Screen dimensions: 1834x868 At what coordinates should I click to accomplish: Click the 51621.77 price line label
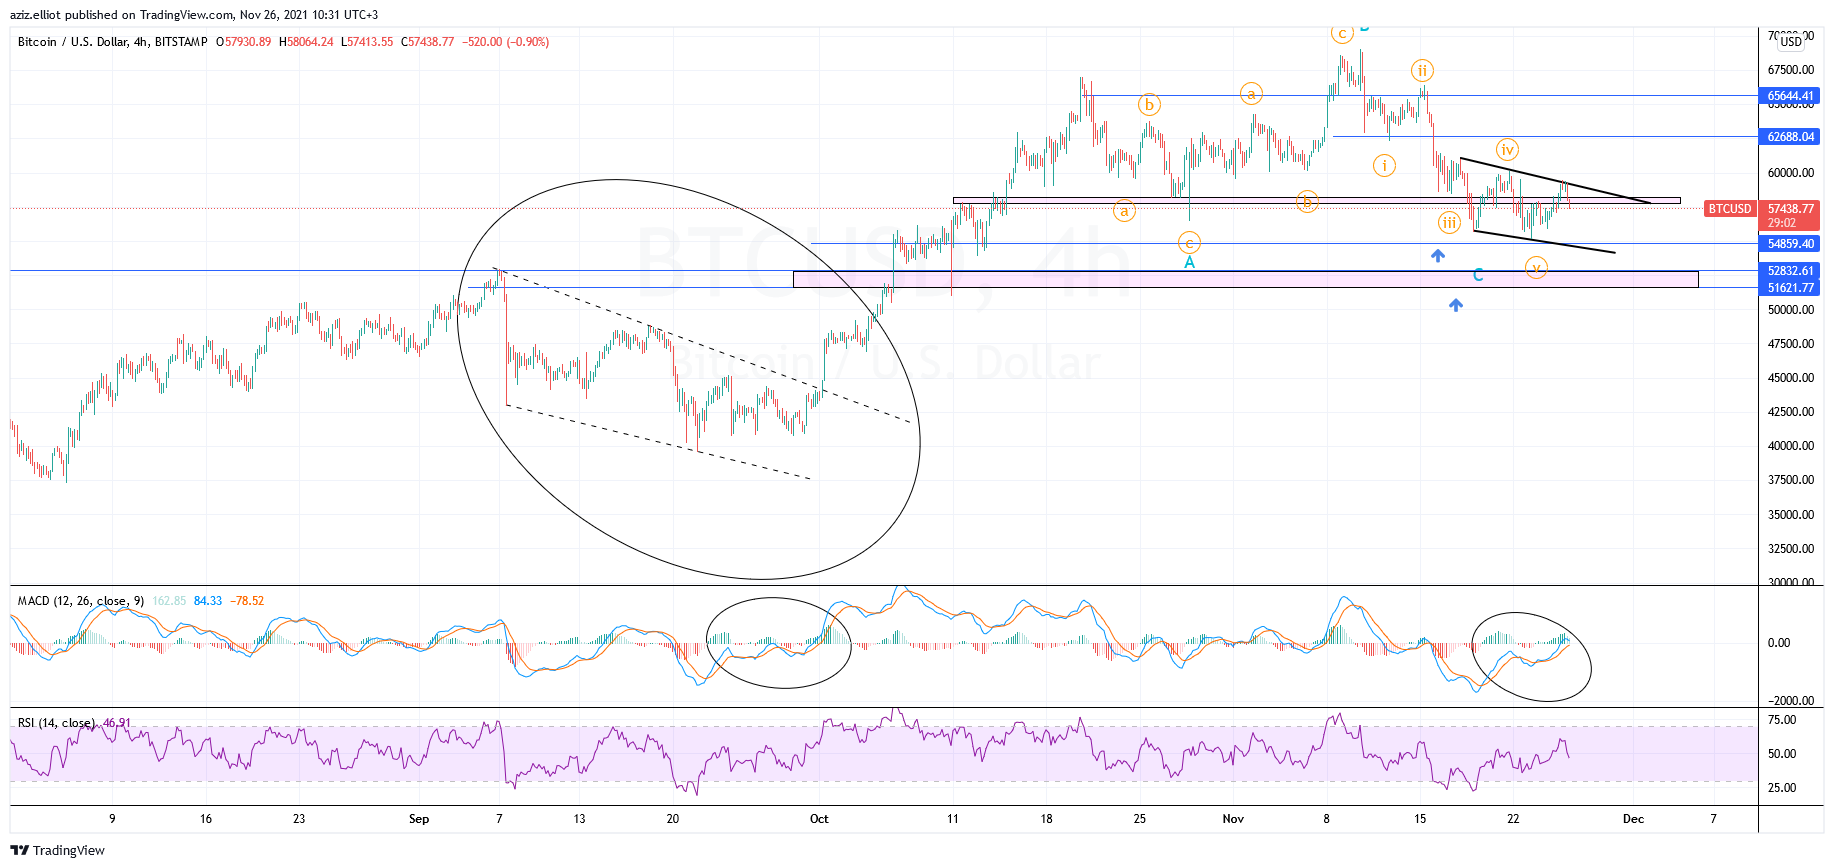pyautogui.click(x=1790, y=288)
